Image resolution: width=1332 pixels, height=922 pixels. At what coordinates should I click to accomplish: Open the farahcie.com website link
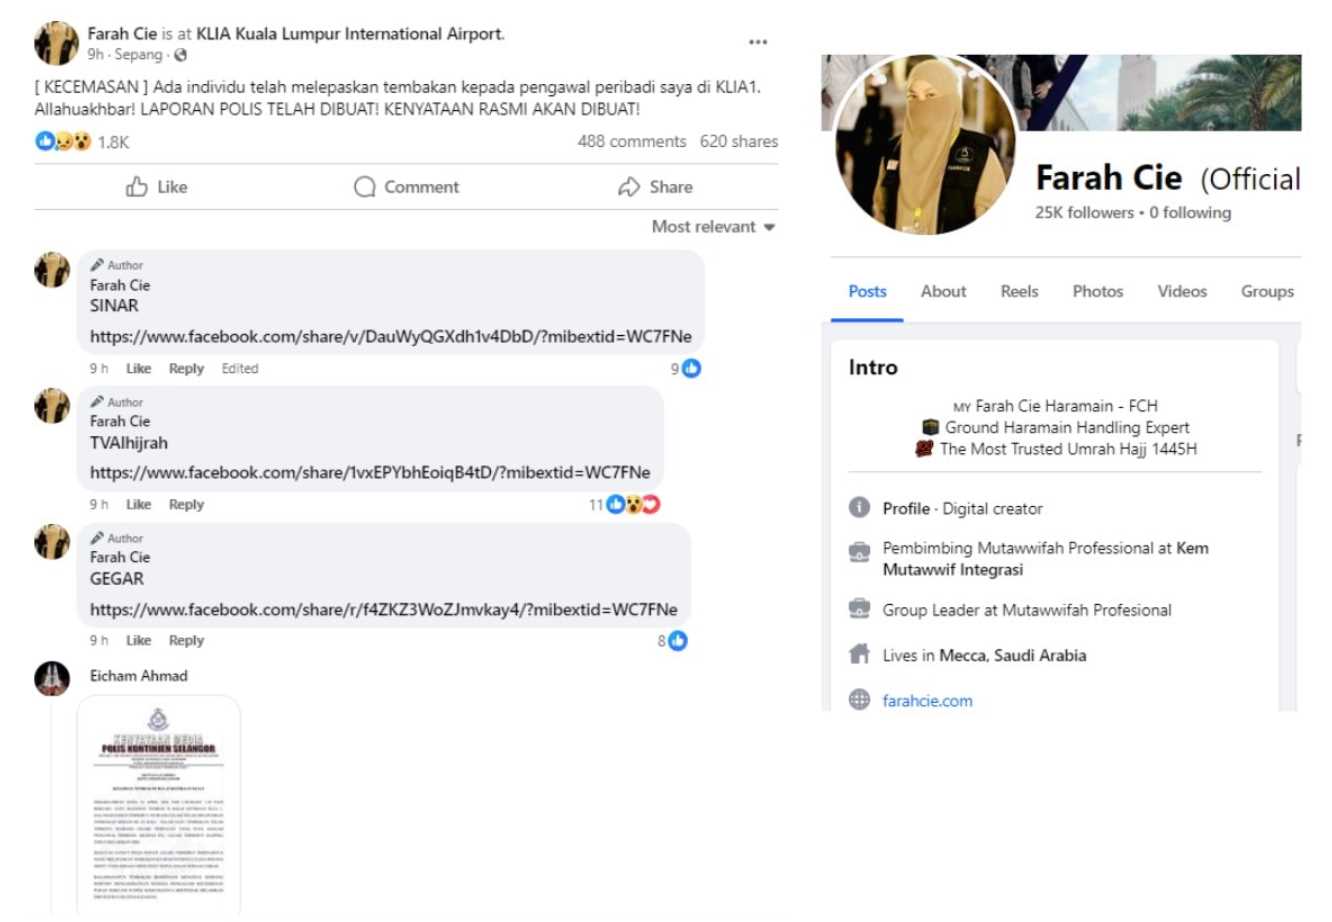(927, 701)
